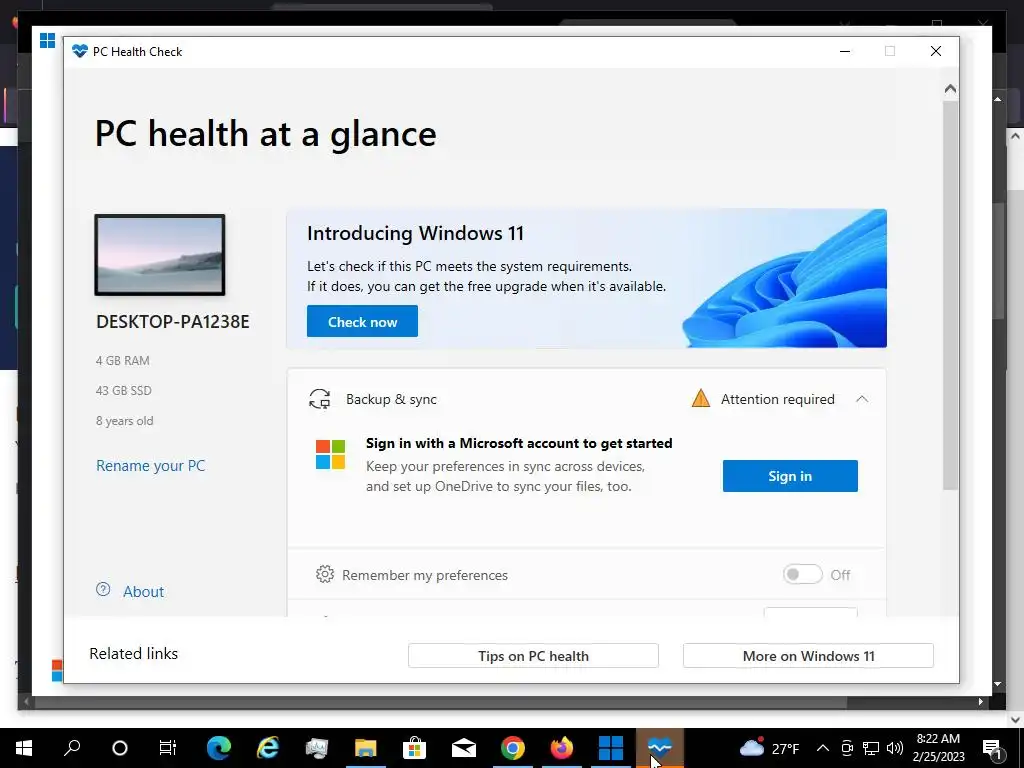The height and width of the screenshot is (768, 1024).
Task: Click the Sign in button
Action: (x=790, y=476)
